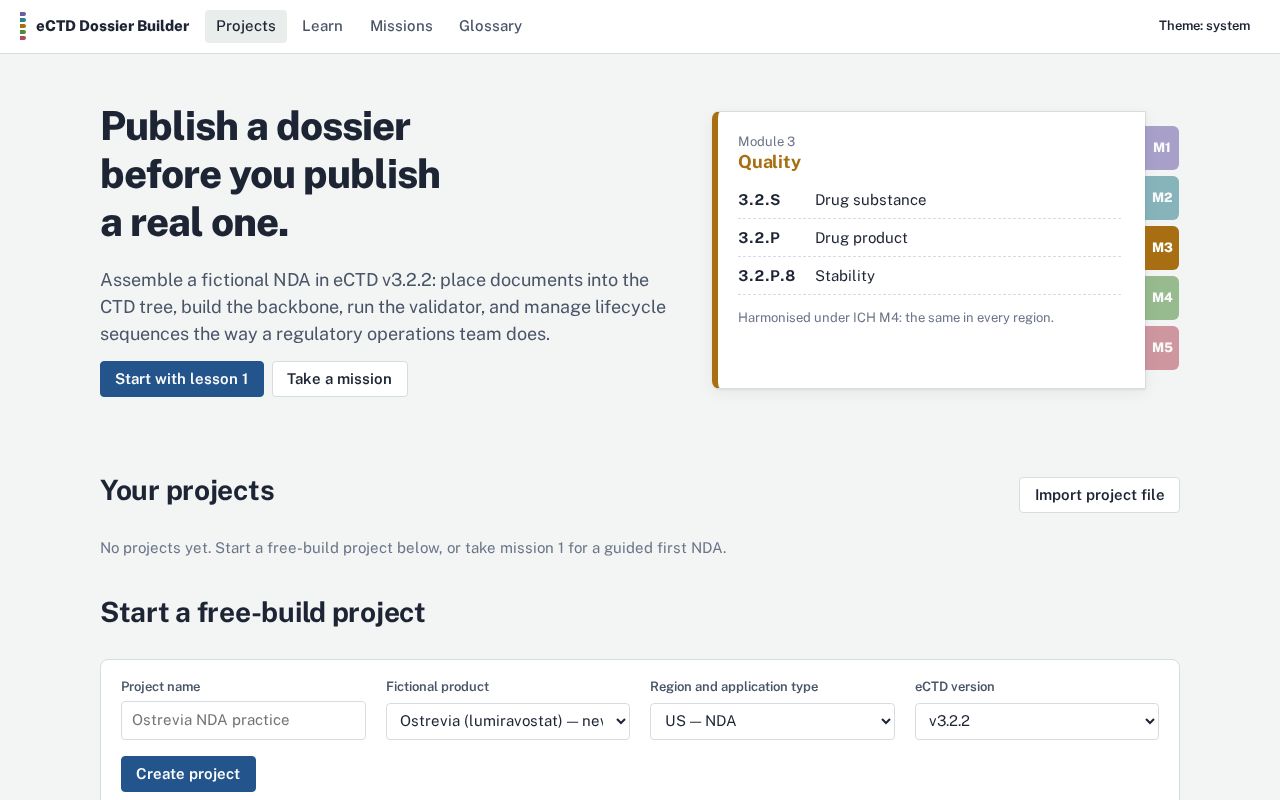Open the Fictional product dropdown
1280x800 pixels.
click(x=508, y=721)
